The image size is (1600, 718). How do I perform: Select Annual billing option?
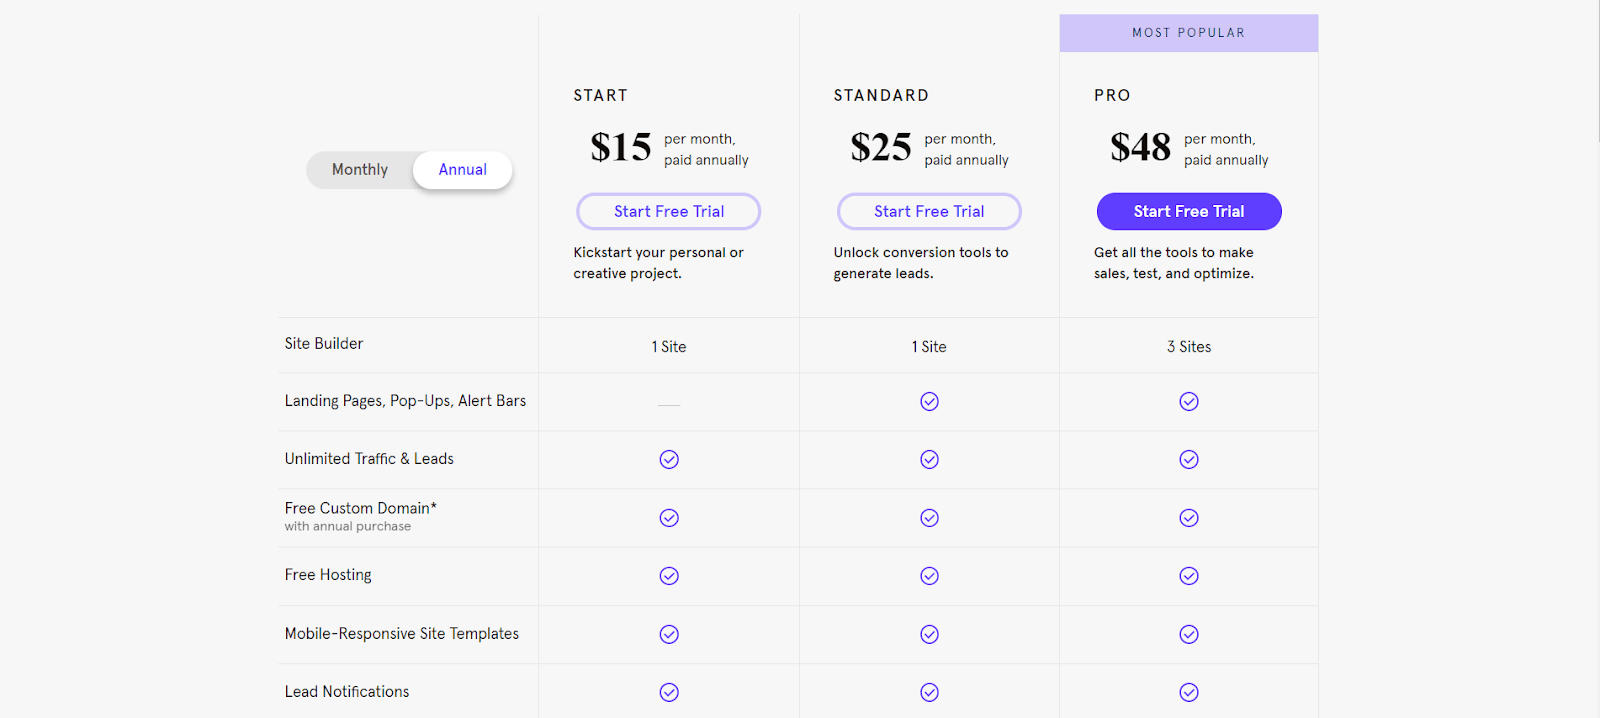coord(462,170)
